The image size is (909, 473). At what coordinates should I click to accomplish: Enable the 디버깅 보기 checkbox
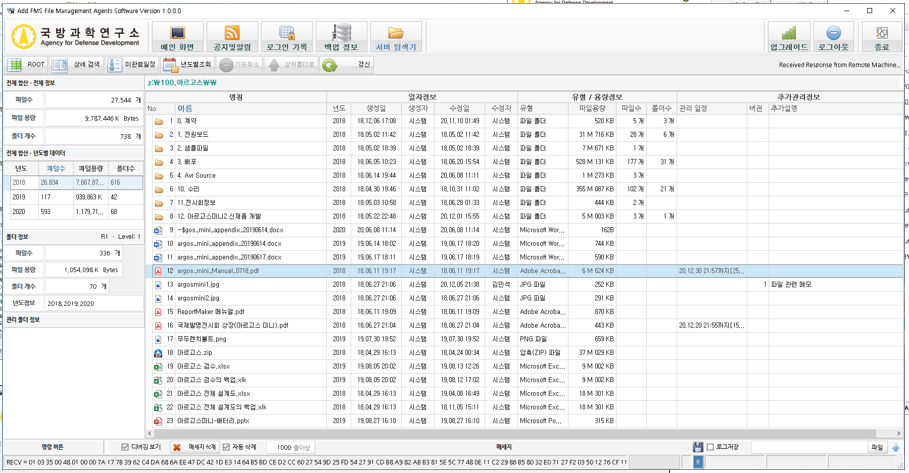(125, 448)
